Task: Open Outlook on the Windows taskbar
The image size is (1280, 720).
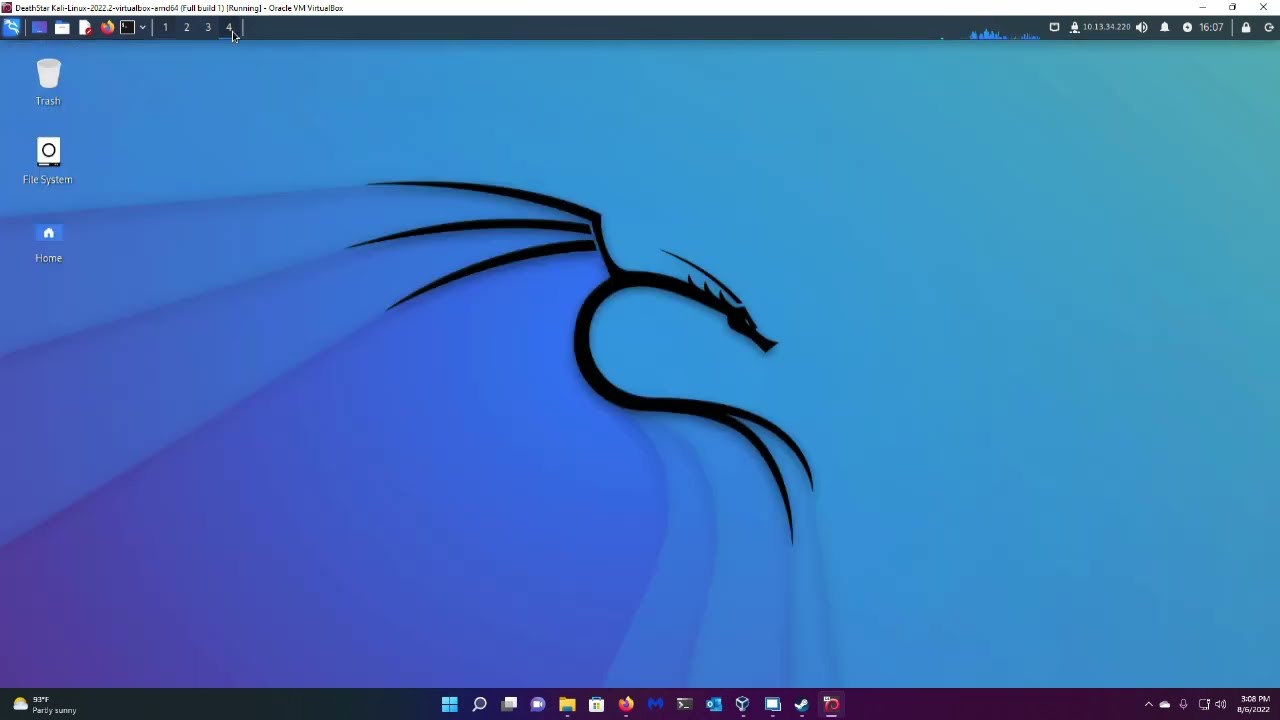Action: click(714, 705)
